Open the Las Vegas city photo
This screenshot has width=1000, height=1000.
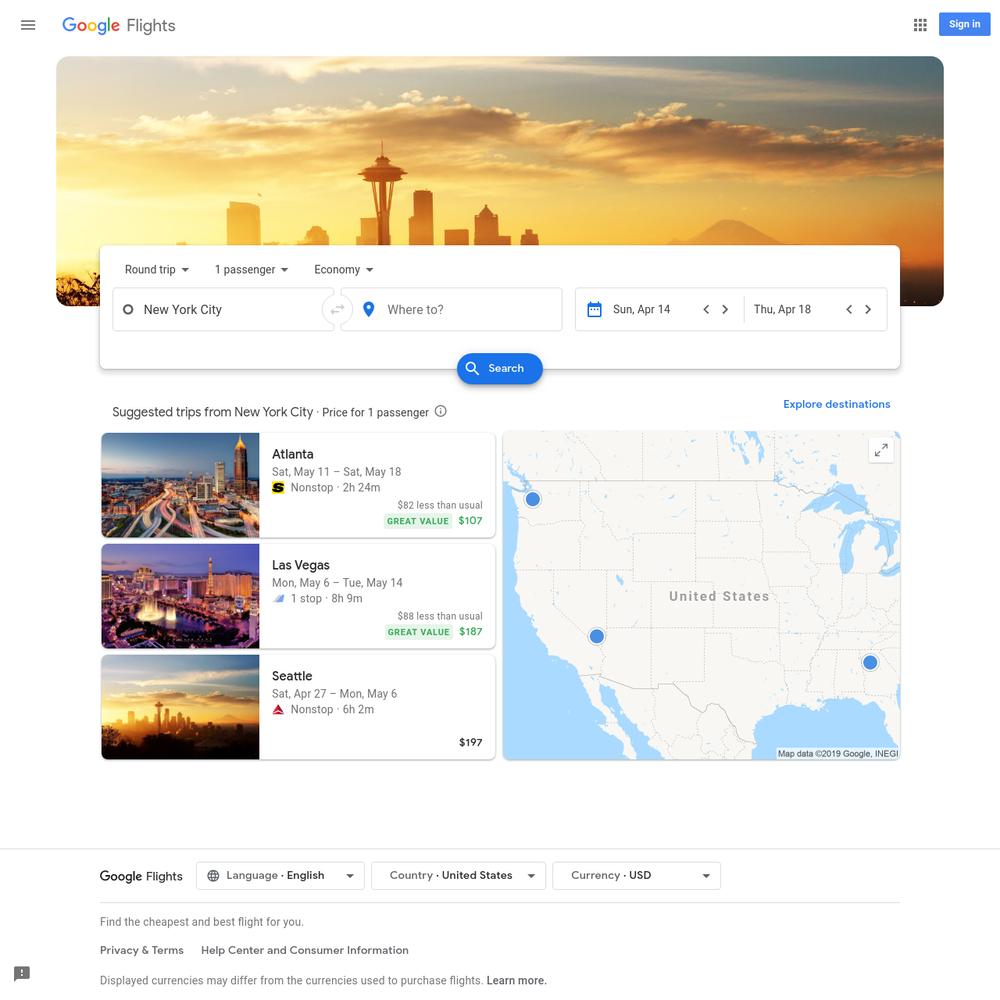(x=180, y=596)
